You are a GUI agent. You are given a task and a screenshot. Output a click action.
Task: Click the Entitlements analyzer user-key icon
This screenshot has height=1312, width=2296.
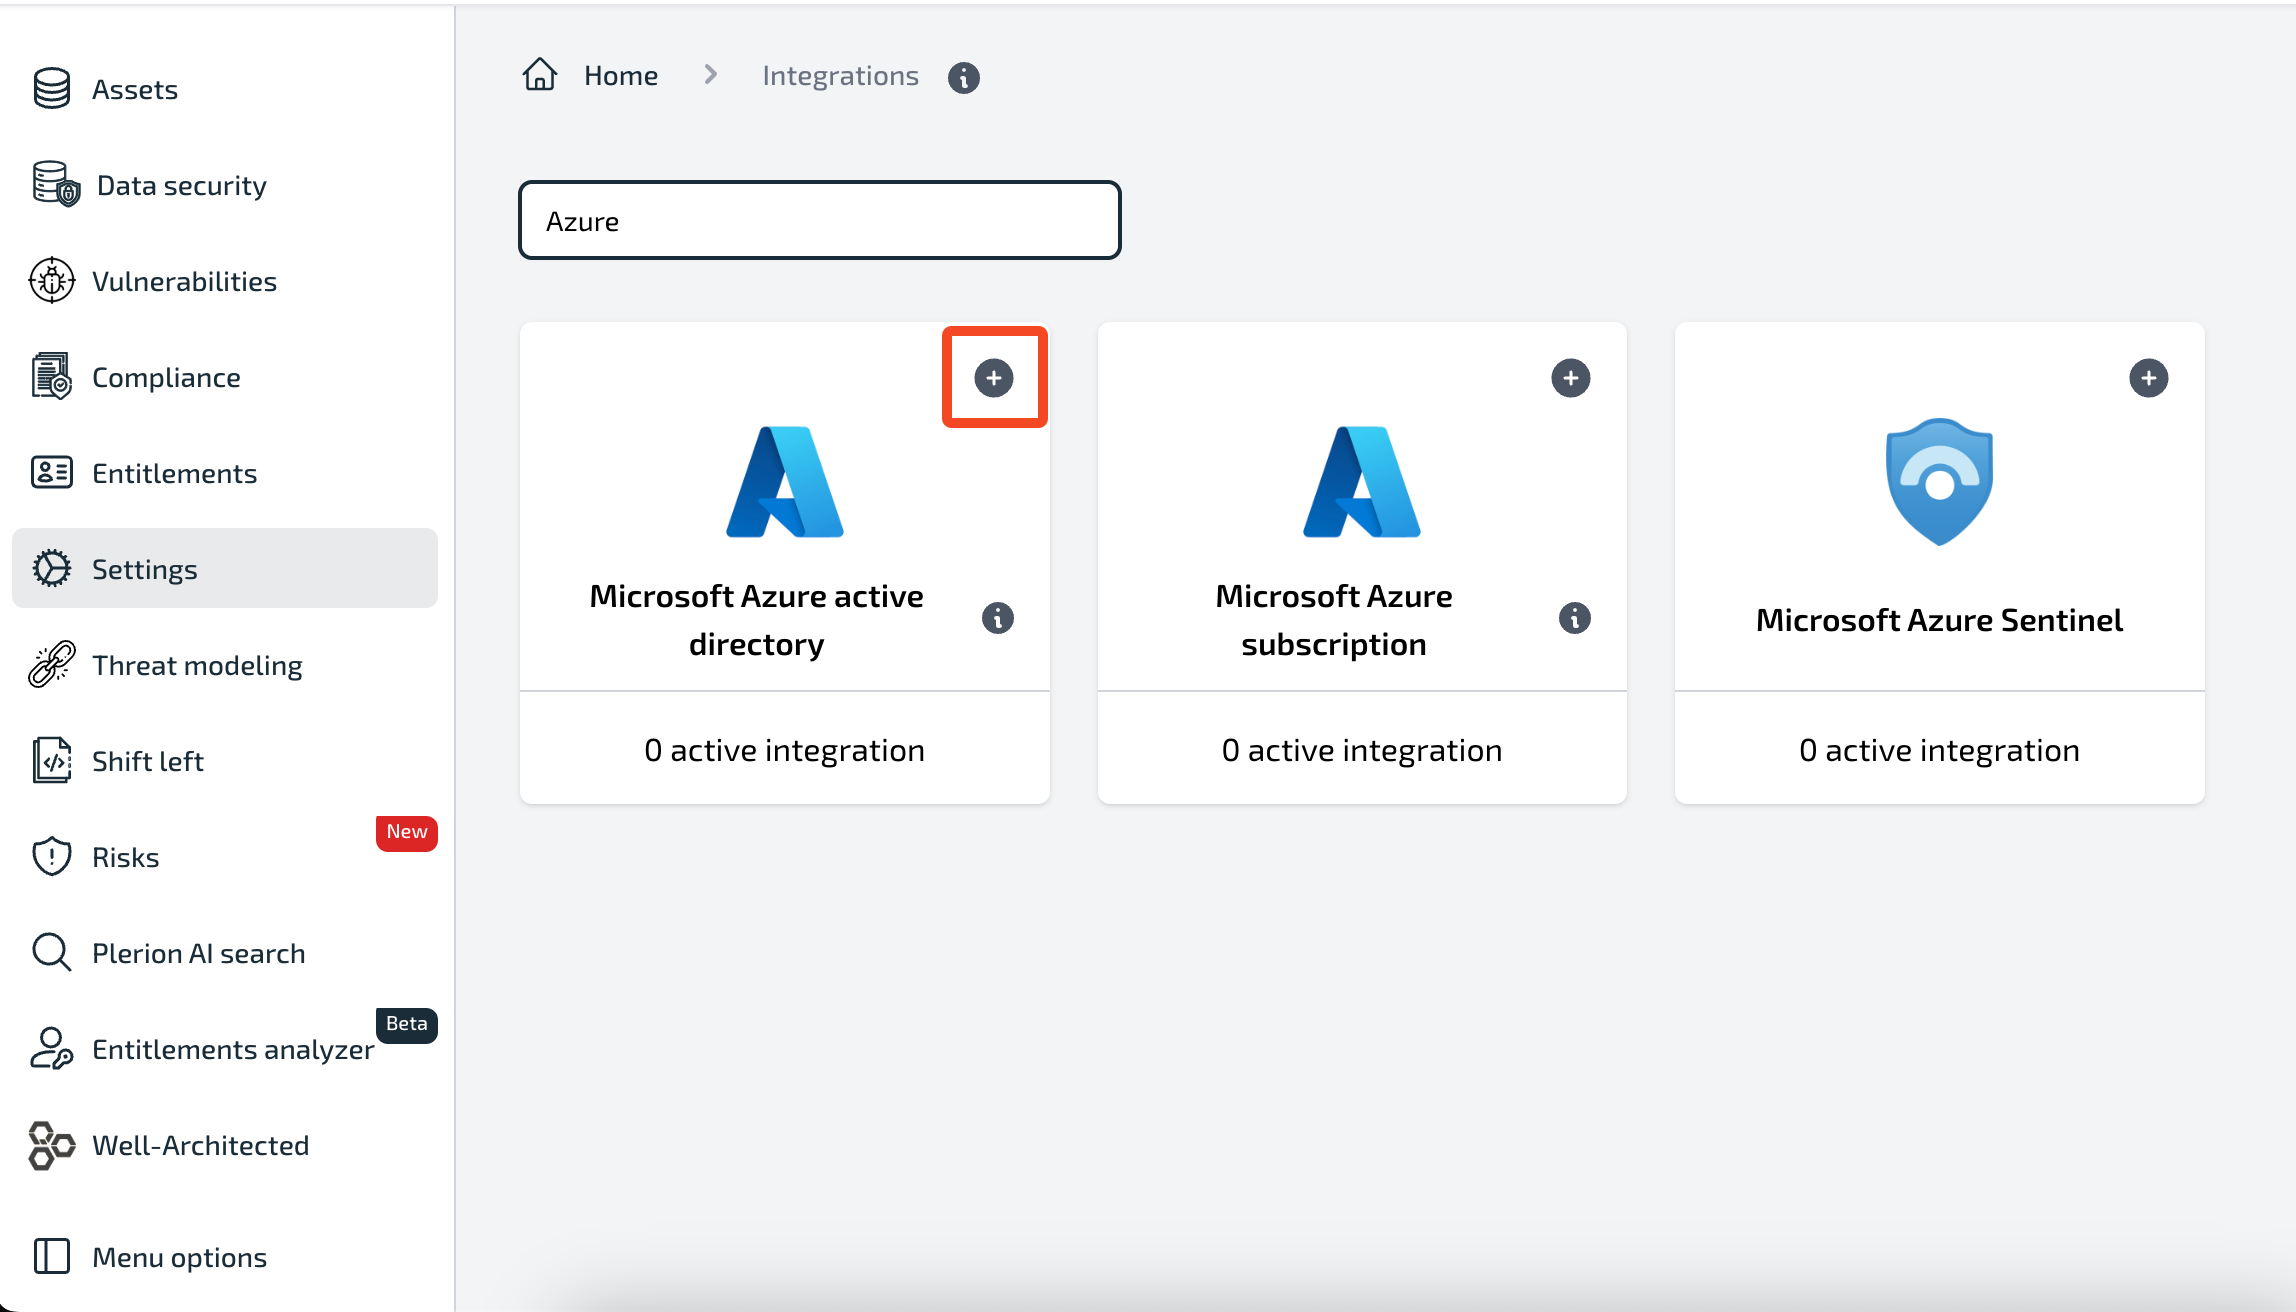pos(52,1049)
